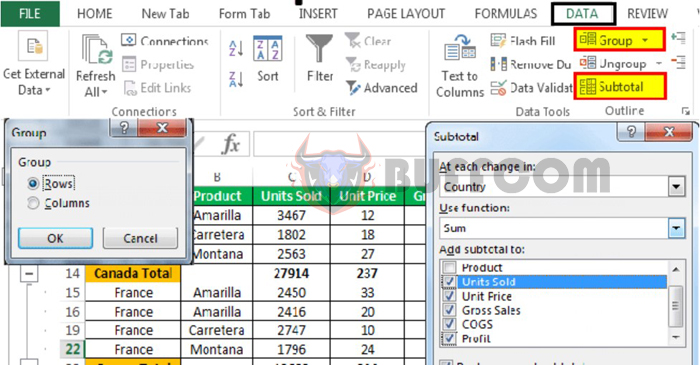Click Remove Duplicates
The width and height of the screenshot is (700, 365).
point(530,64)
